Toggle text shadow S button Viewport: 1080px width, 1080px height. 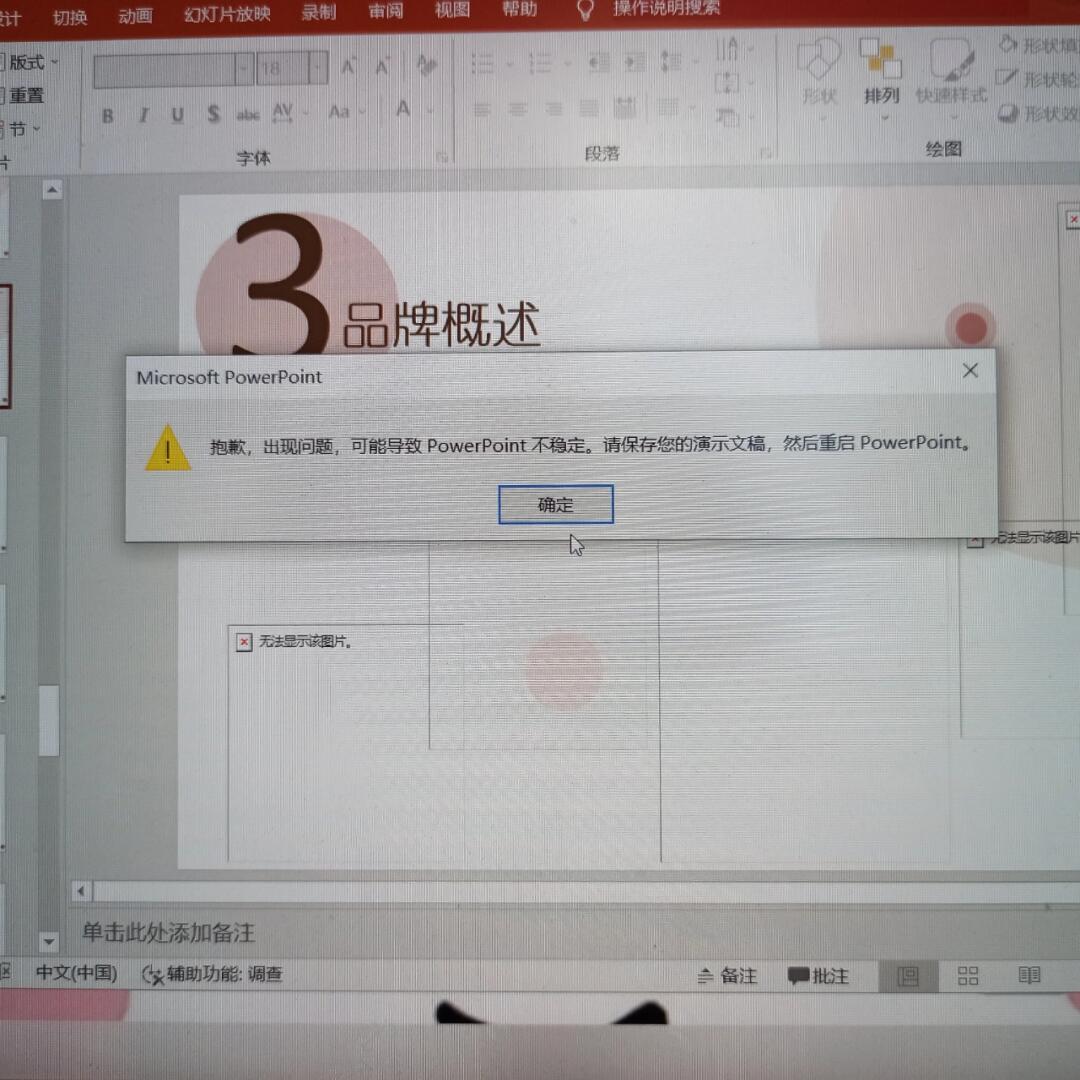point(214,113)
